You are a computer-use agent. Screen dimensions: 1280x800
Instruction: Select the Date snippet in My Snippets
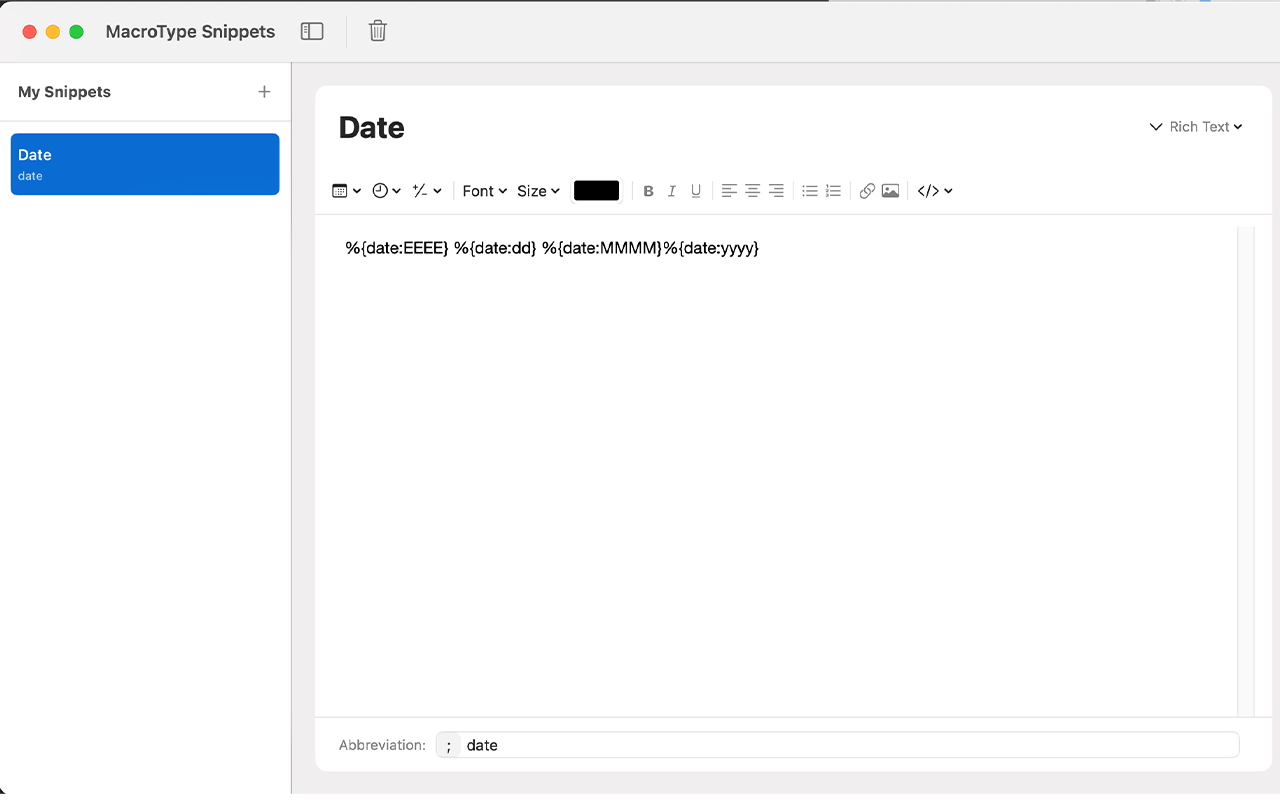tap(144, 163)
